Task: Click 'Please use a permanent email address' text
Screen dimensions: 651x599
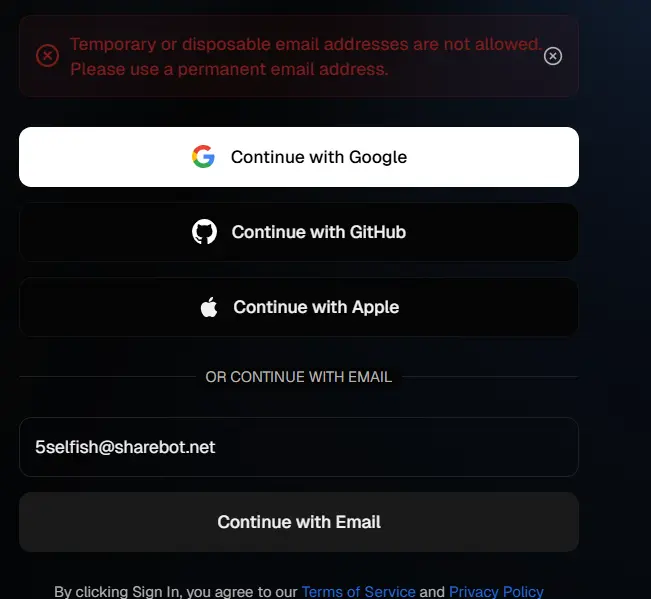Action: (x=229, y=69)
